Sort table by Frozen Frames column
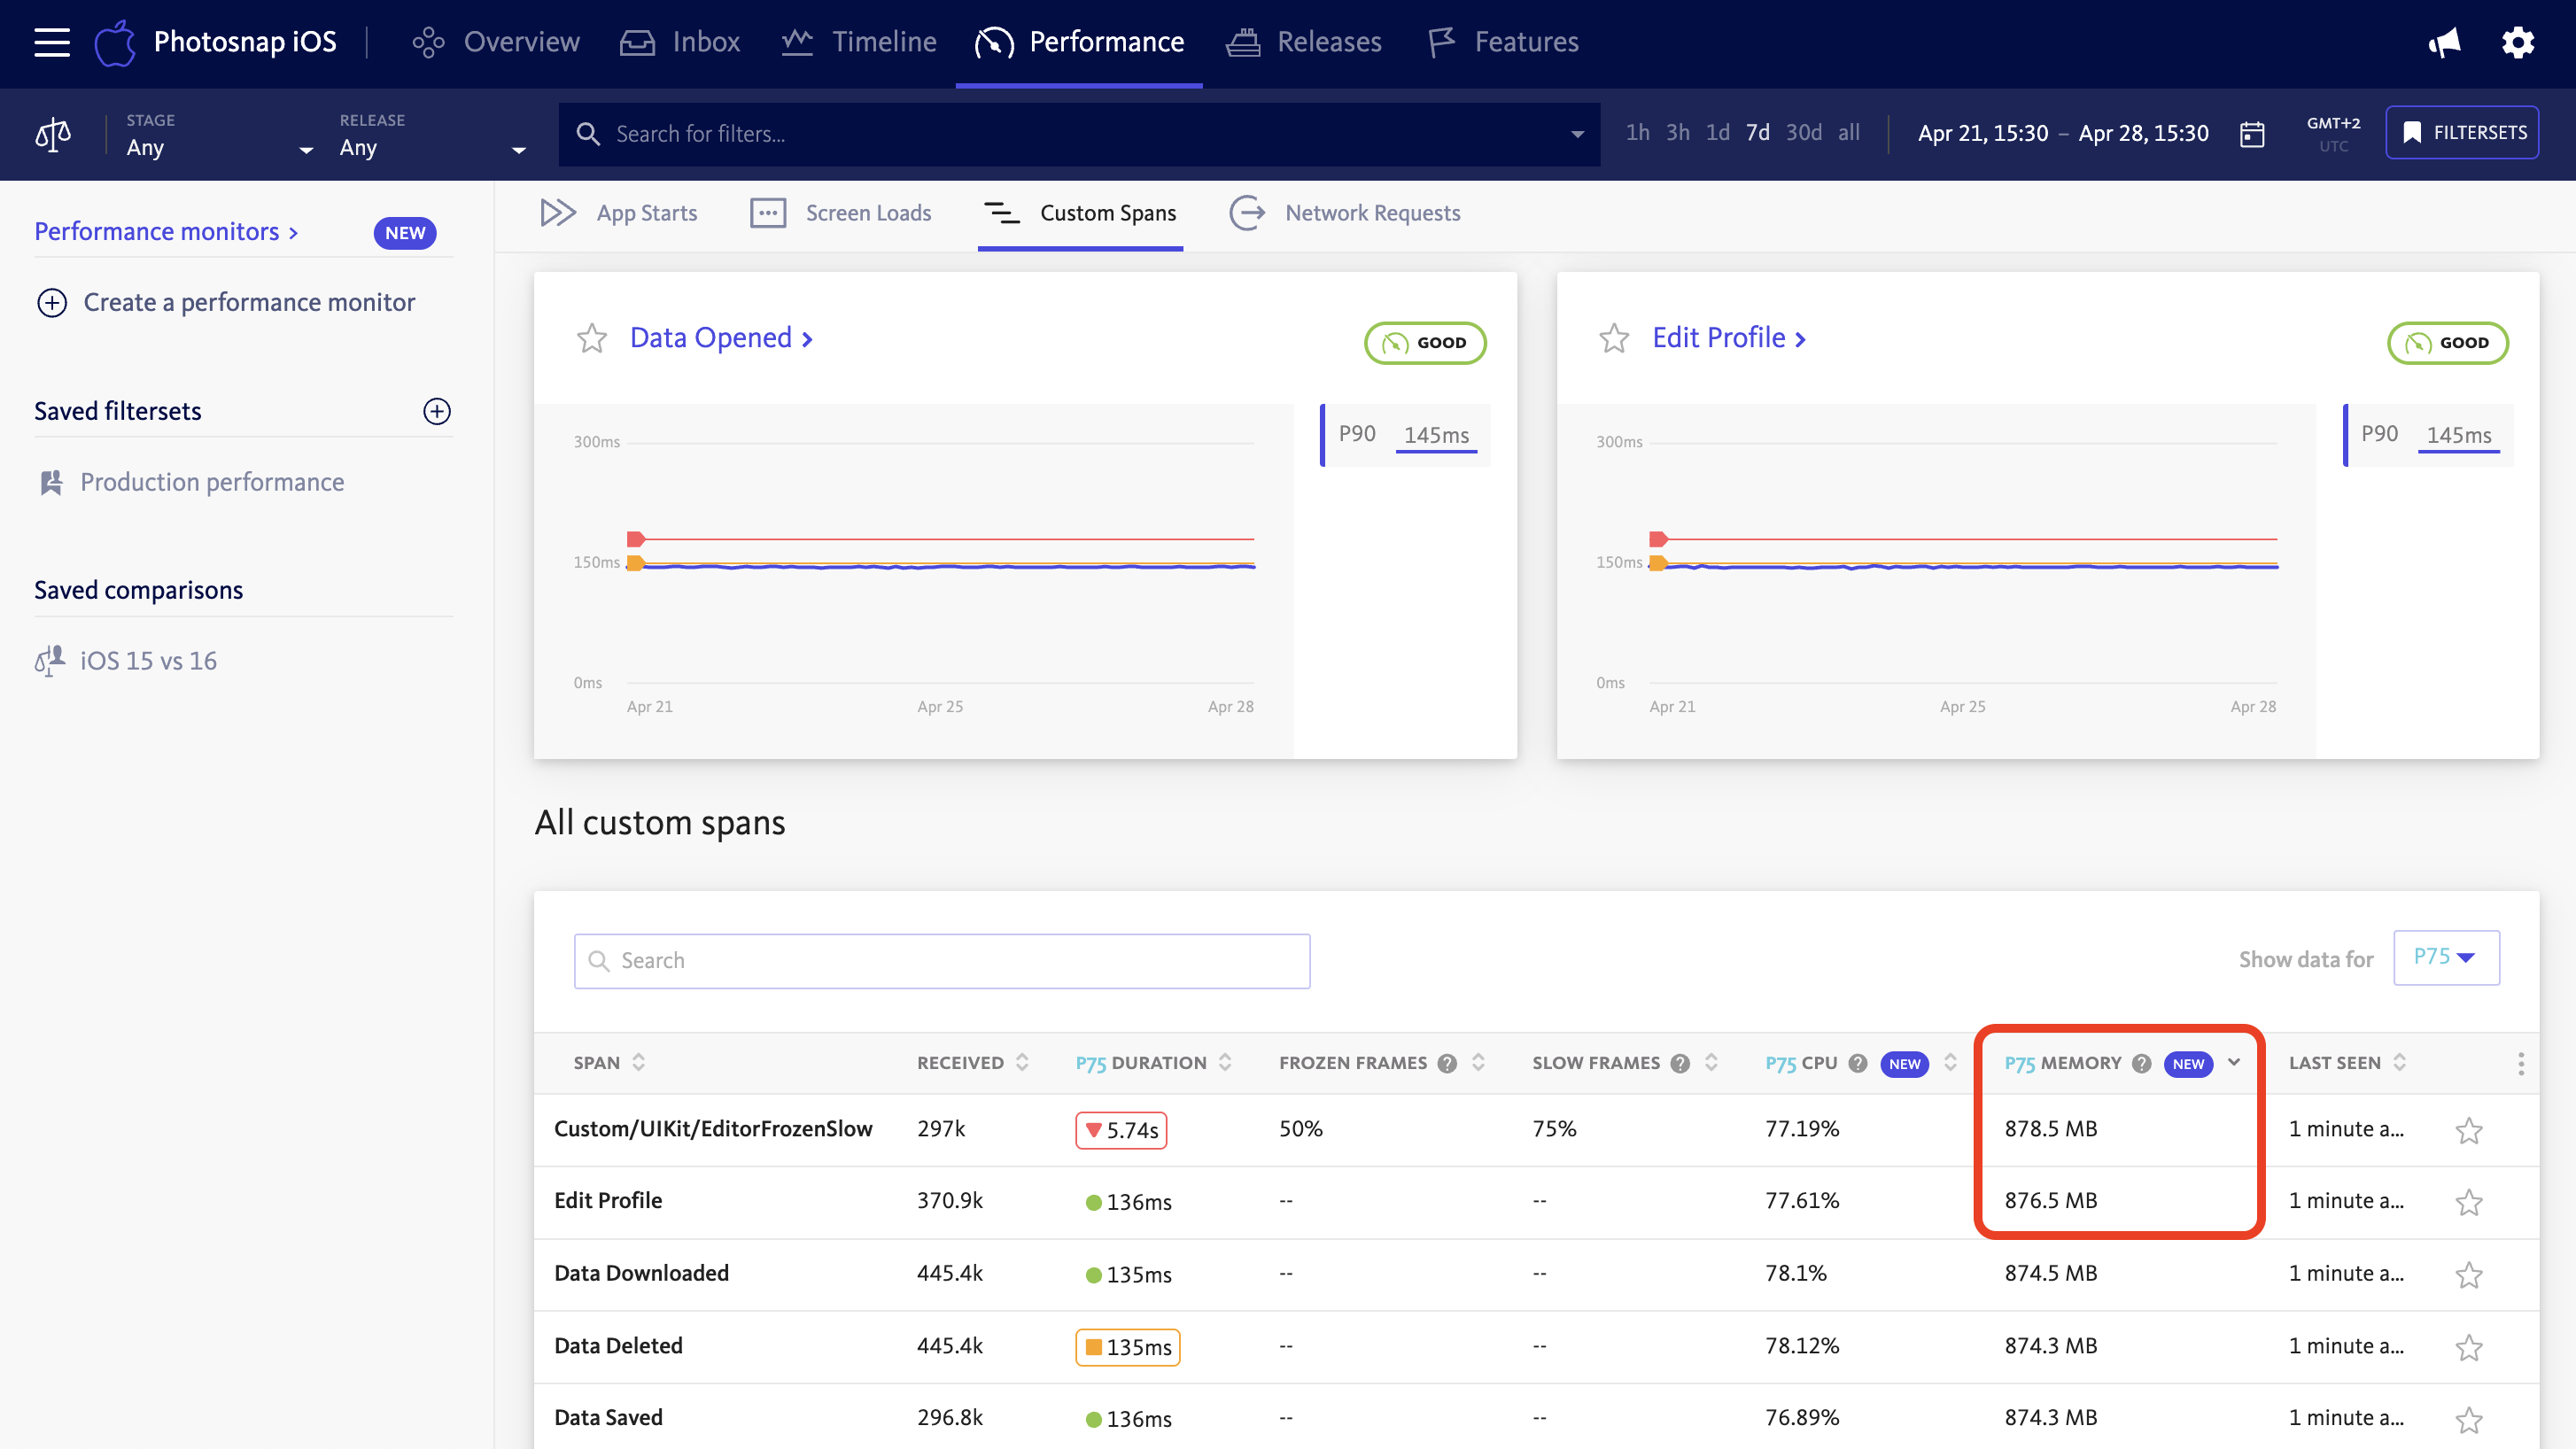The height and width of the screenshot is (1449, 2576). (x=1478, y=1062)
